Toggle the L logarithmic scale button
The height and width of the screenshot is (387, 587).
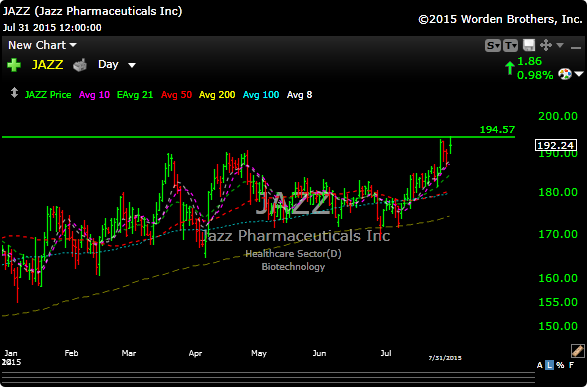click(549, 365)
